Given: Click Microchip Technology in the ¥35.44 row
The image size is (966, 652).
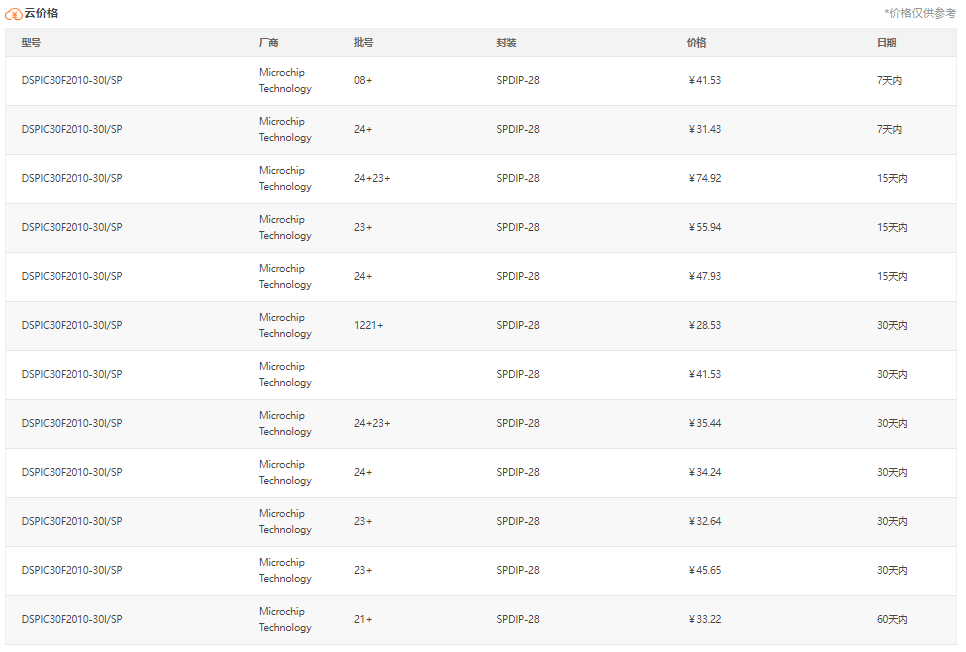Looking at the screenshot, I should click(285, 423).
